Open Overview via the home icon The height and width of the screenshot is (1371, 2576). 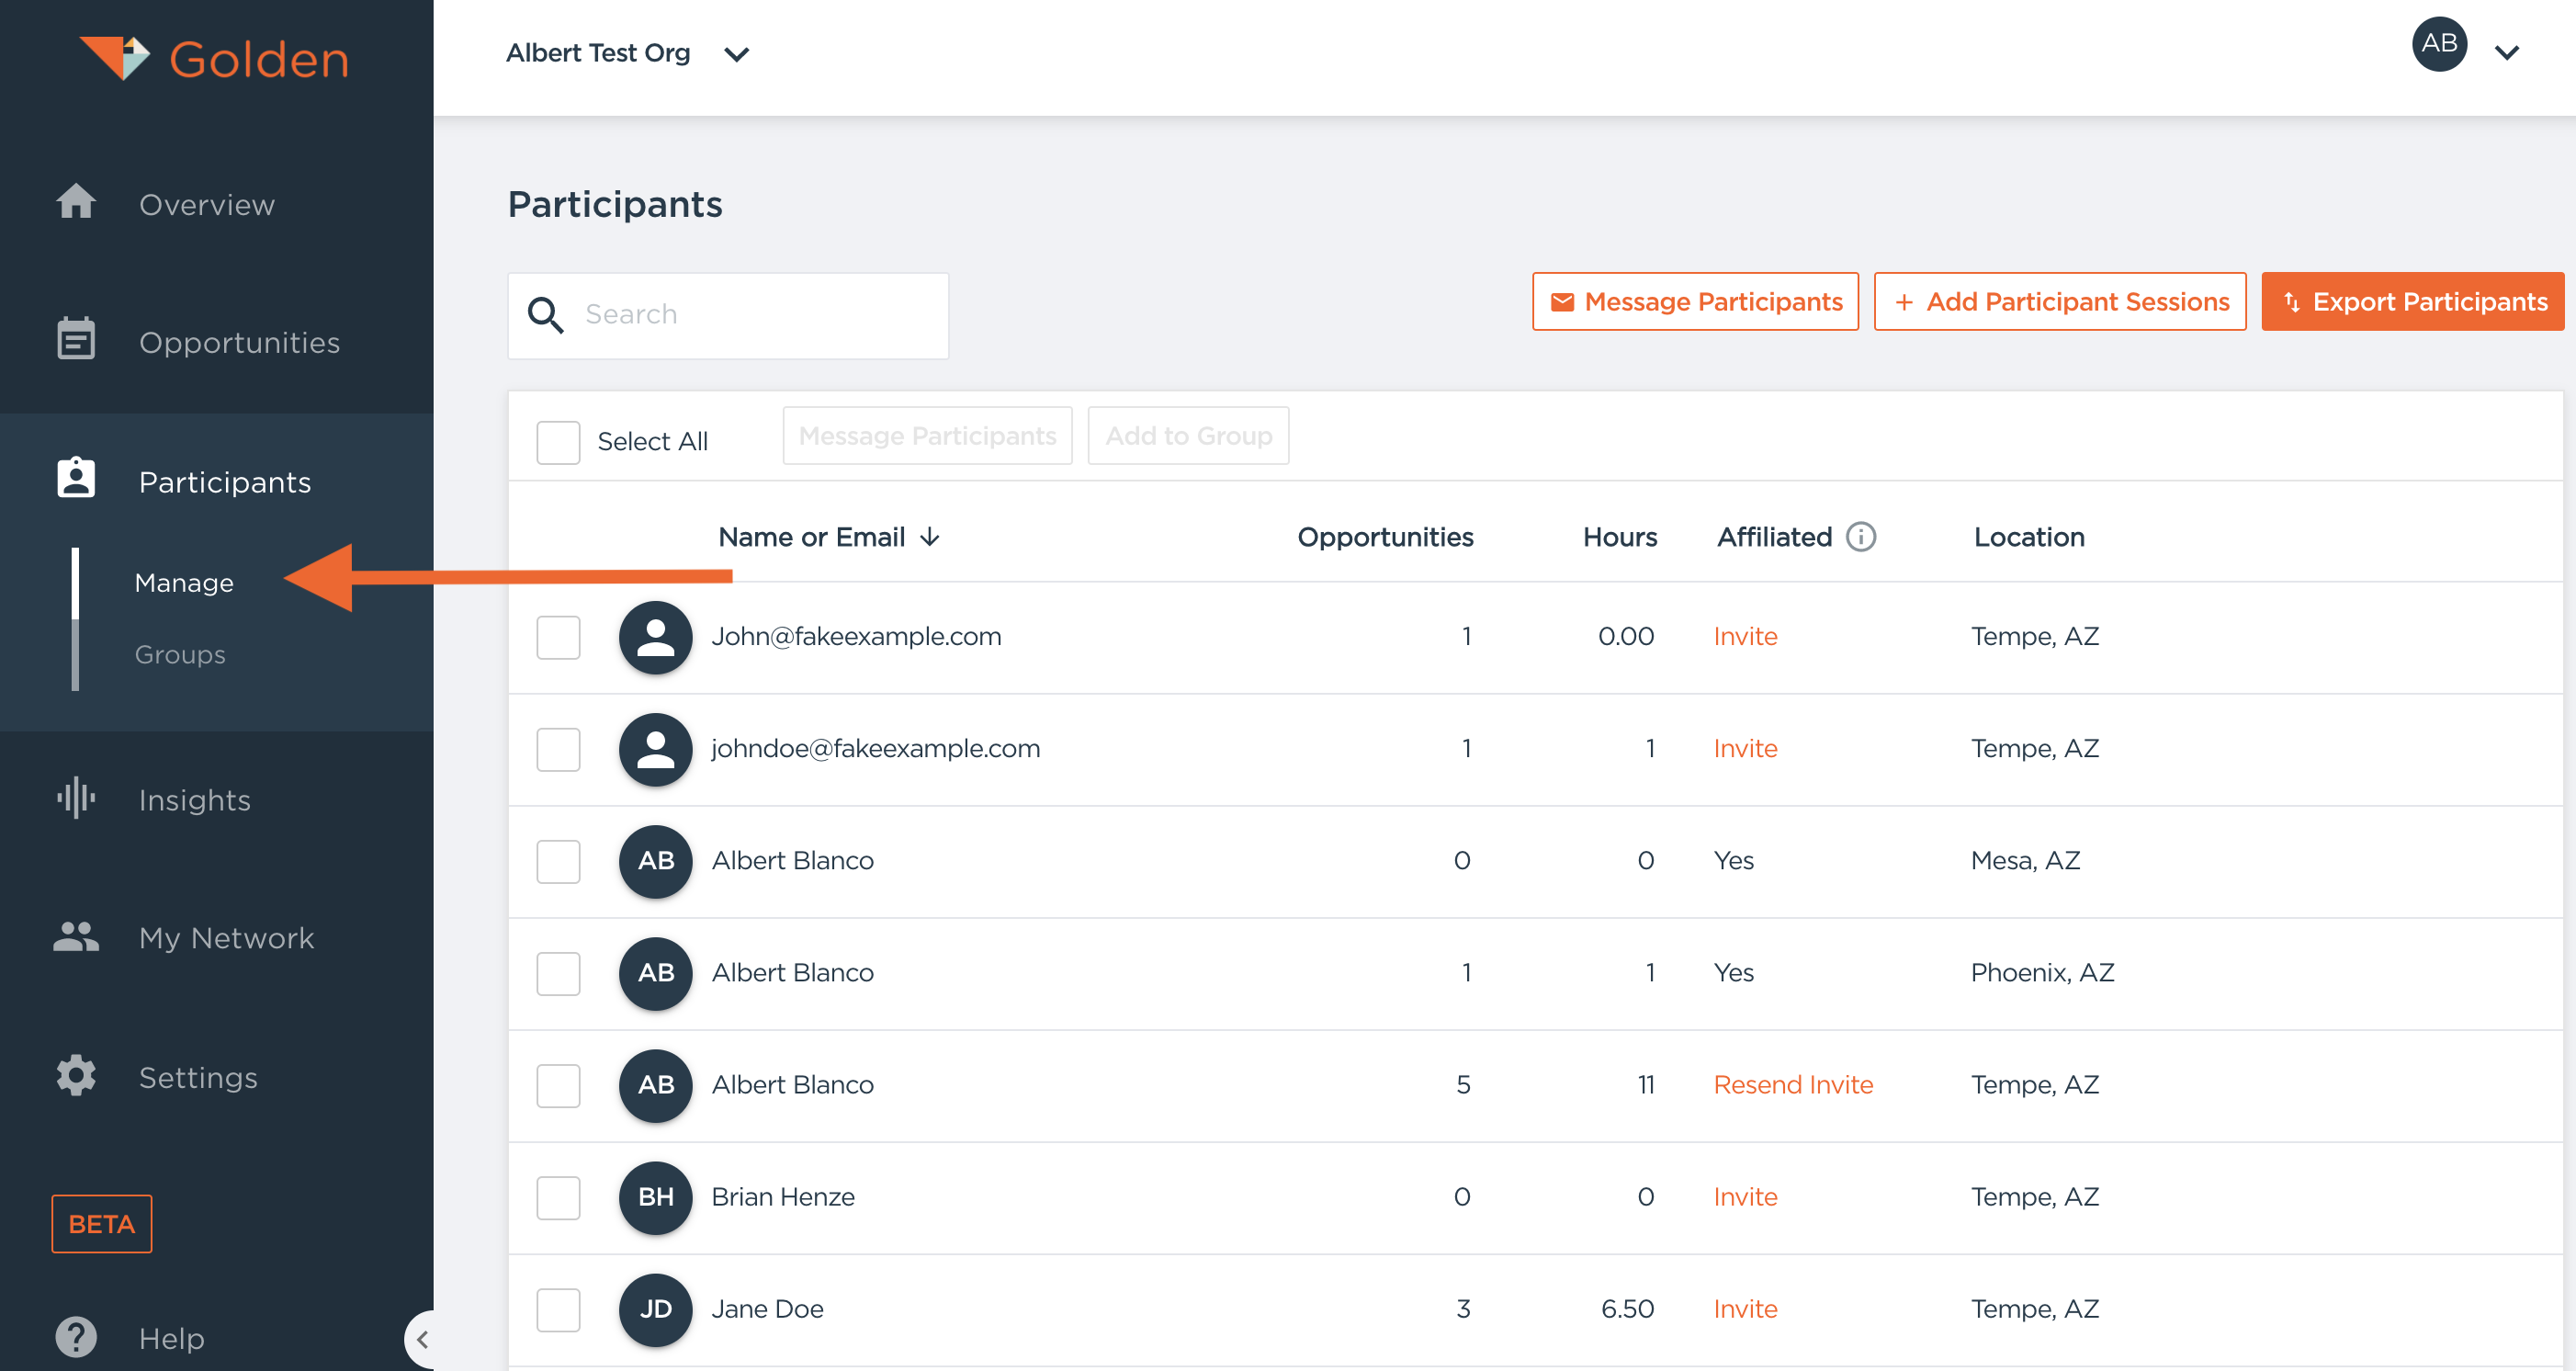[76, 203]
